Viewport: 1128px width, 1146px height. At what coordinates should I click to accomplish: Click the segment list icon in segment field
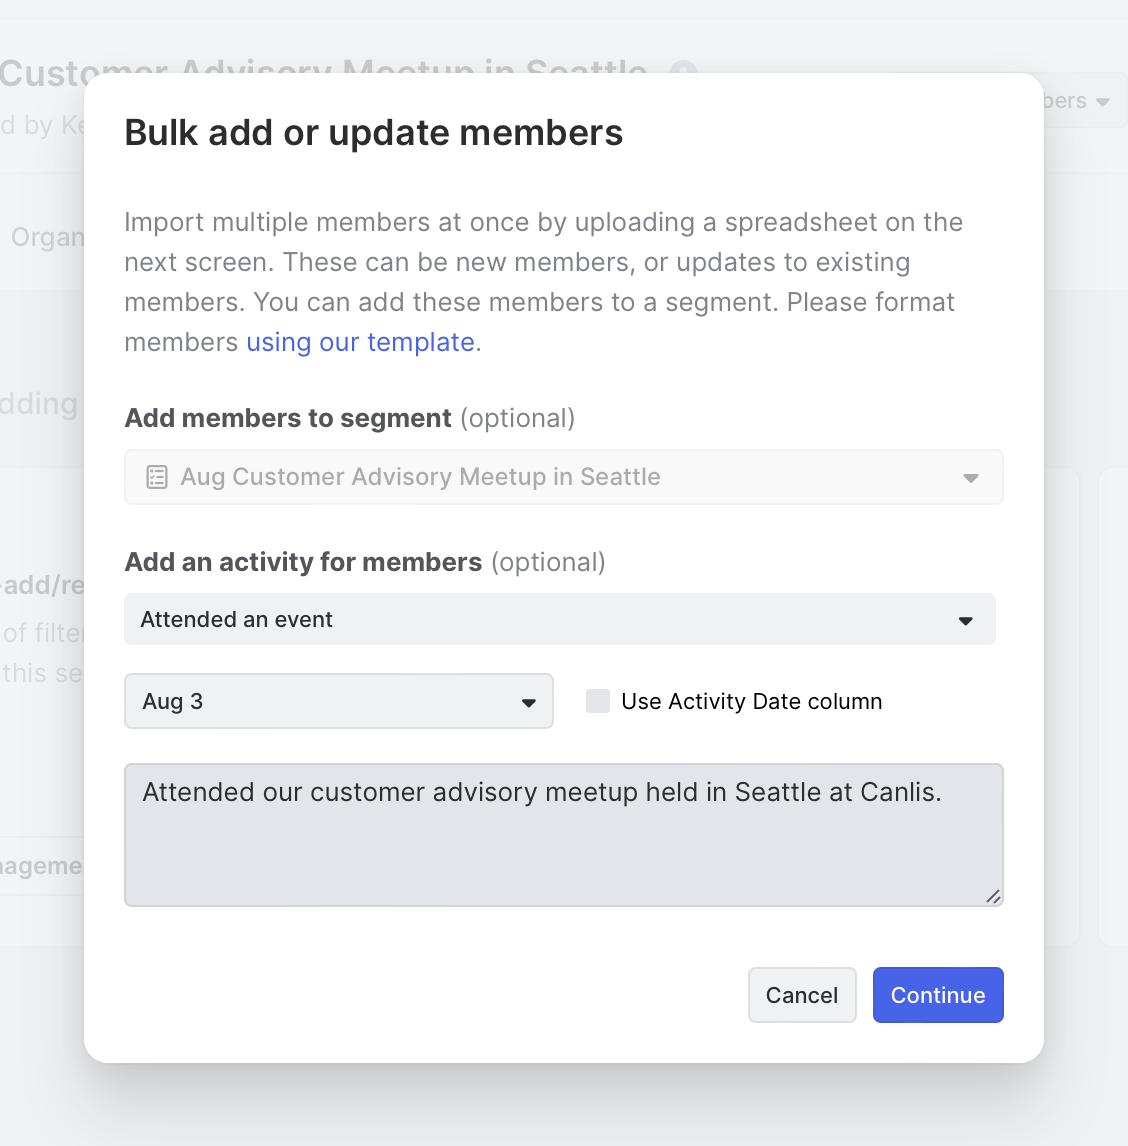pyautogui.click(x=157, y=477)
